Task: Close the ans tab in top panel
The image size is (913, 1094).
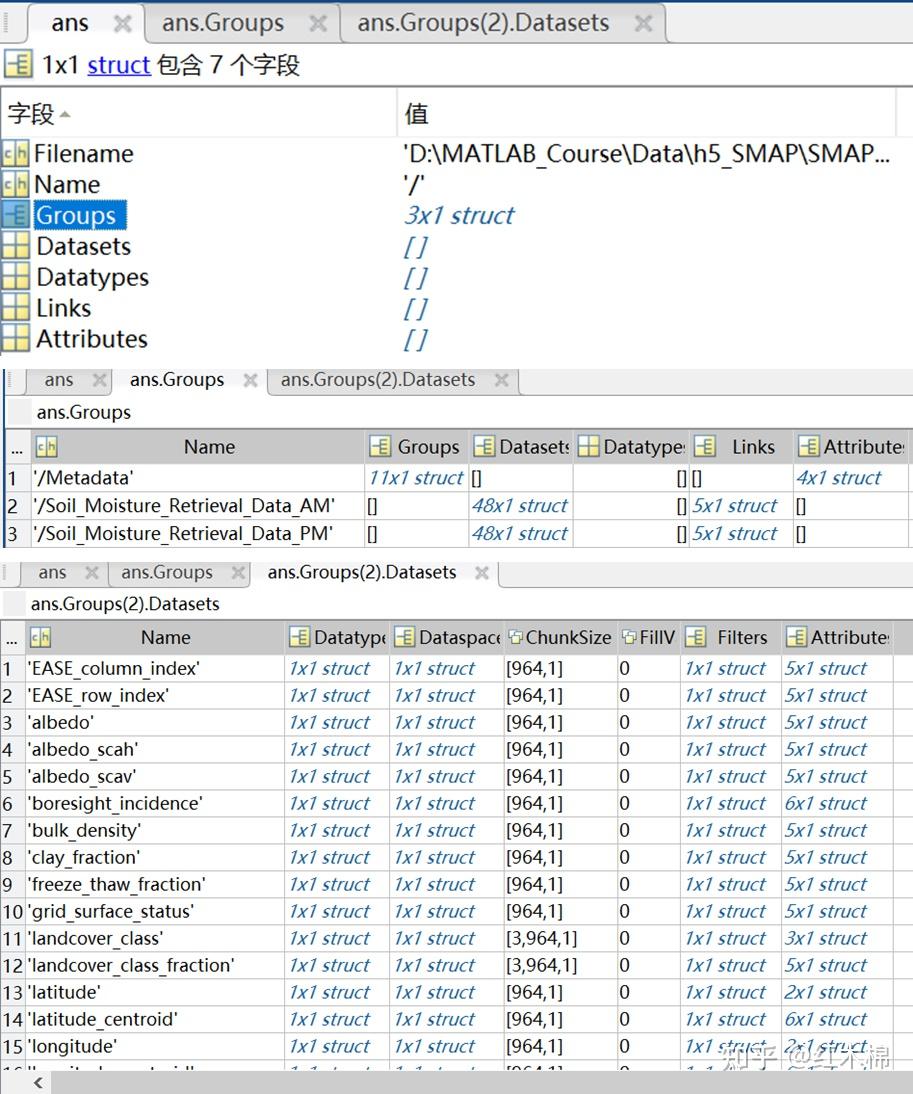Action: pos(123,24)
